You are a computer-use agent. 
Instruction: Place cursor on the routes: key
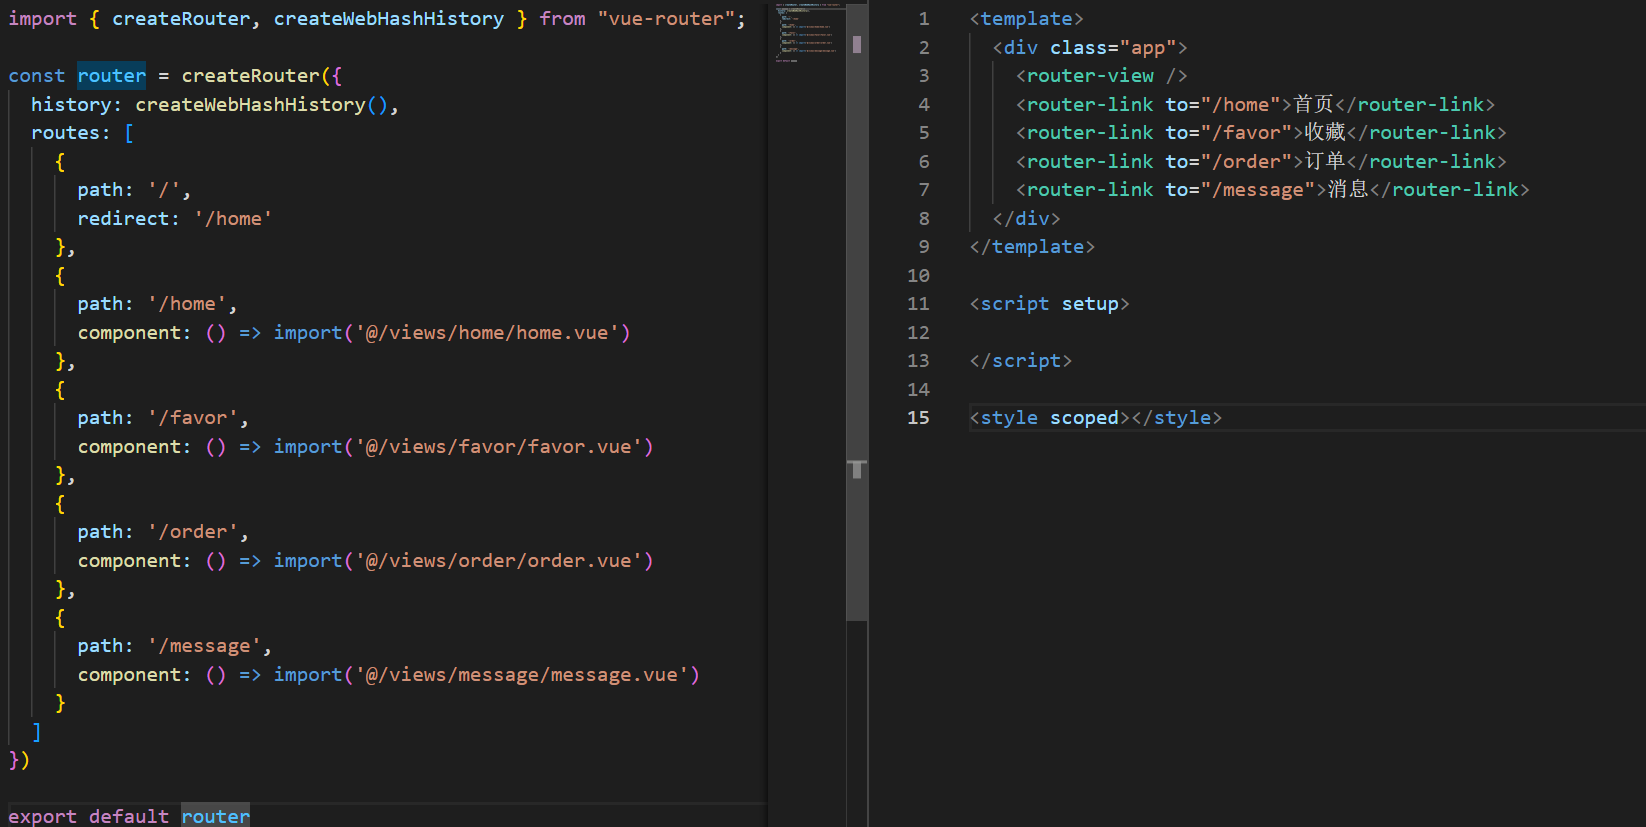70,133
